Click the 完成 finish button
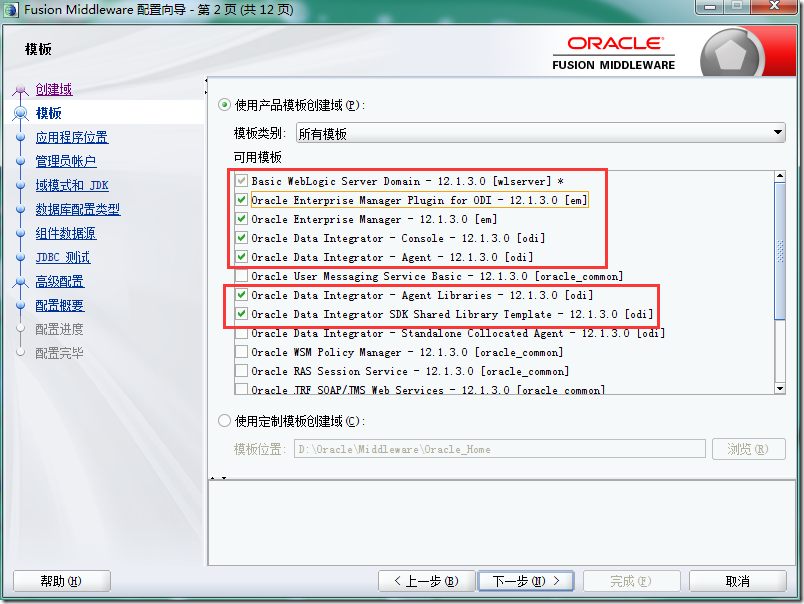The height and width of the screenshot is (604, 804). (631, 581)
